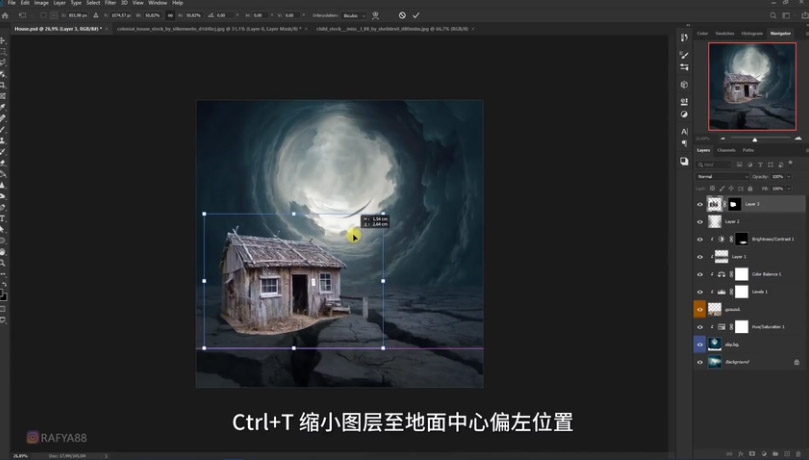Viewport: 809px width, 460px height.
Task: Click the lock icon on Background layer
Action: pos(797,361)
